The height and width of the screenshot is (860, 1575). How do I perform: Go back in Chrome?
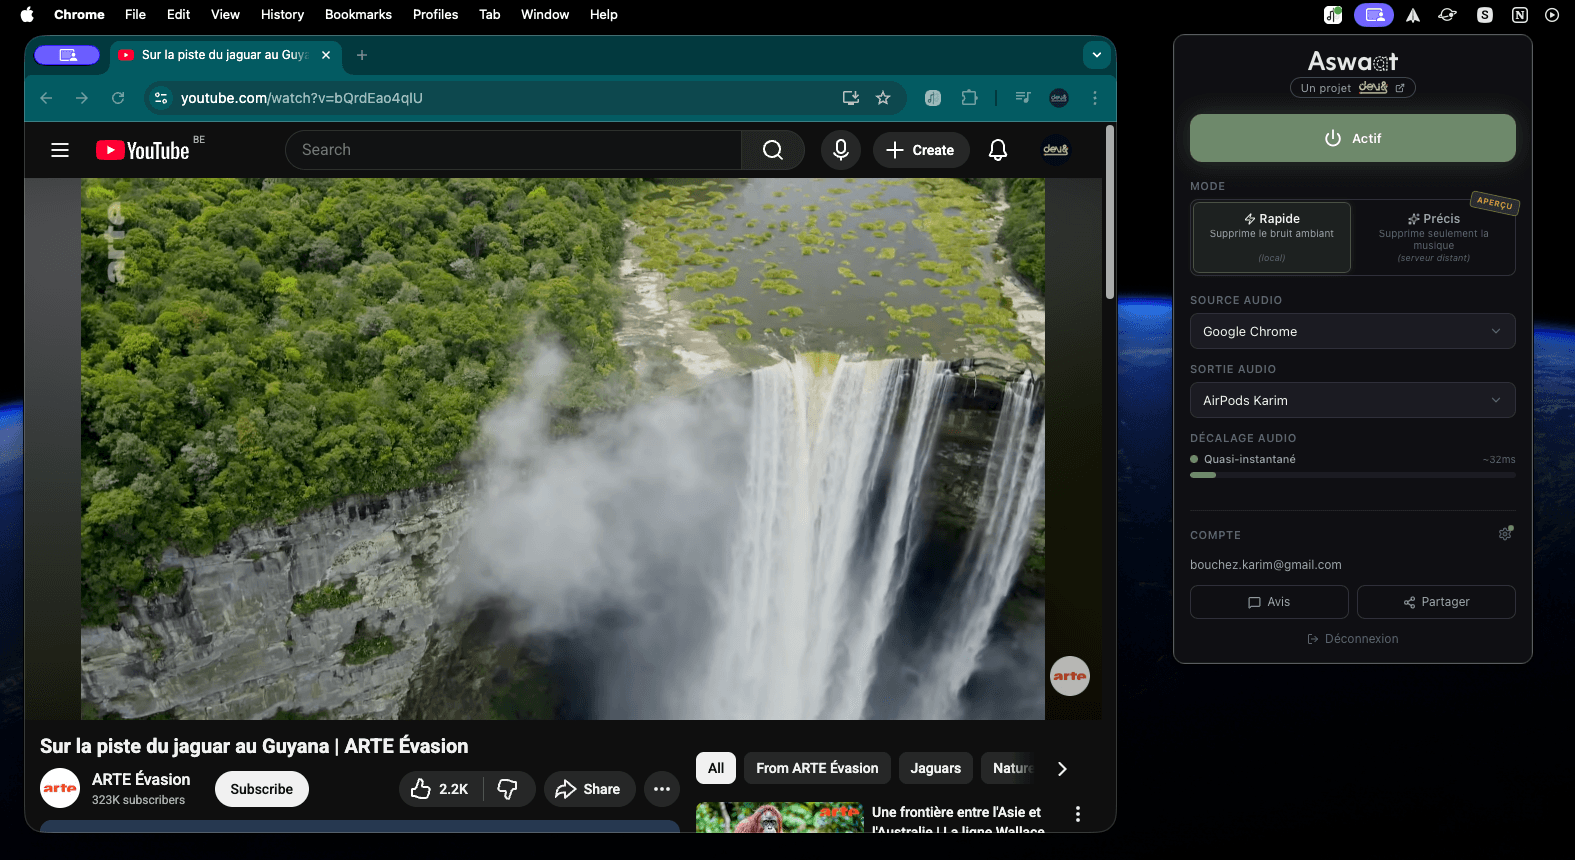46,98
